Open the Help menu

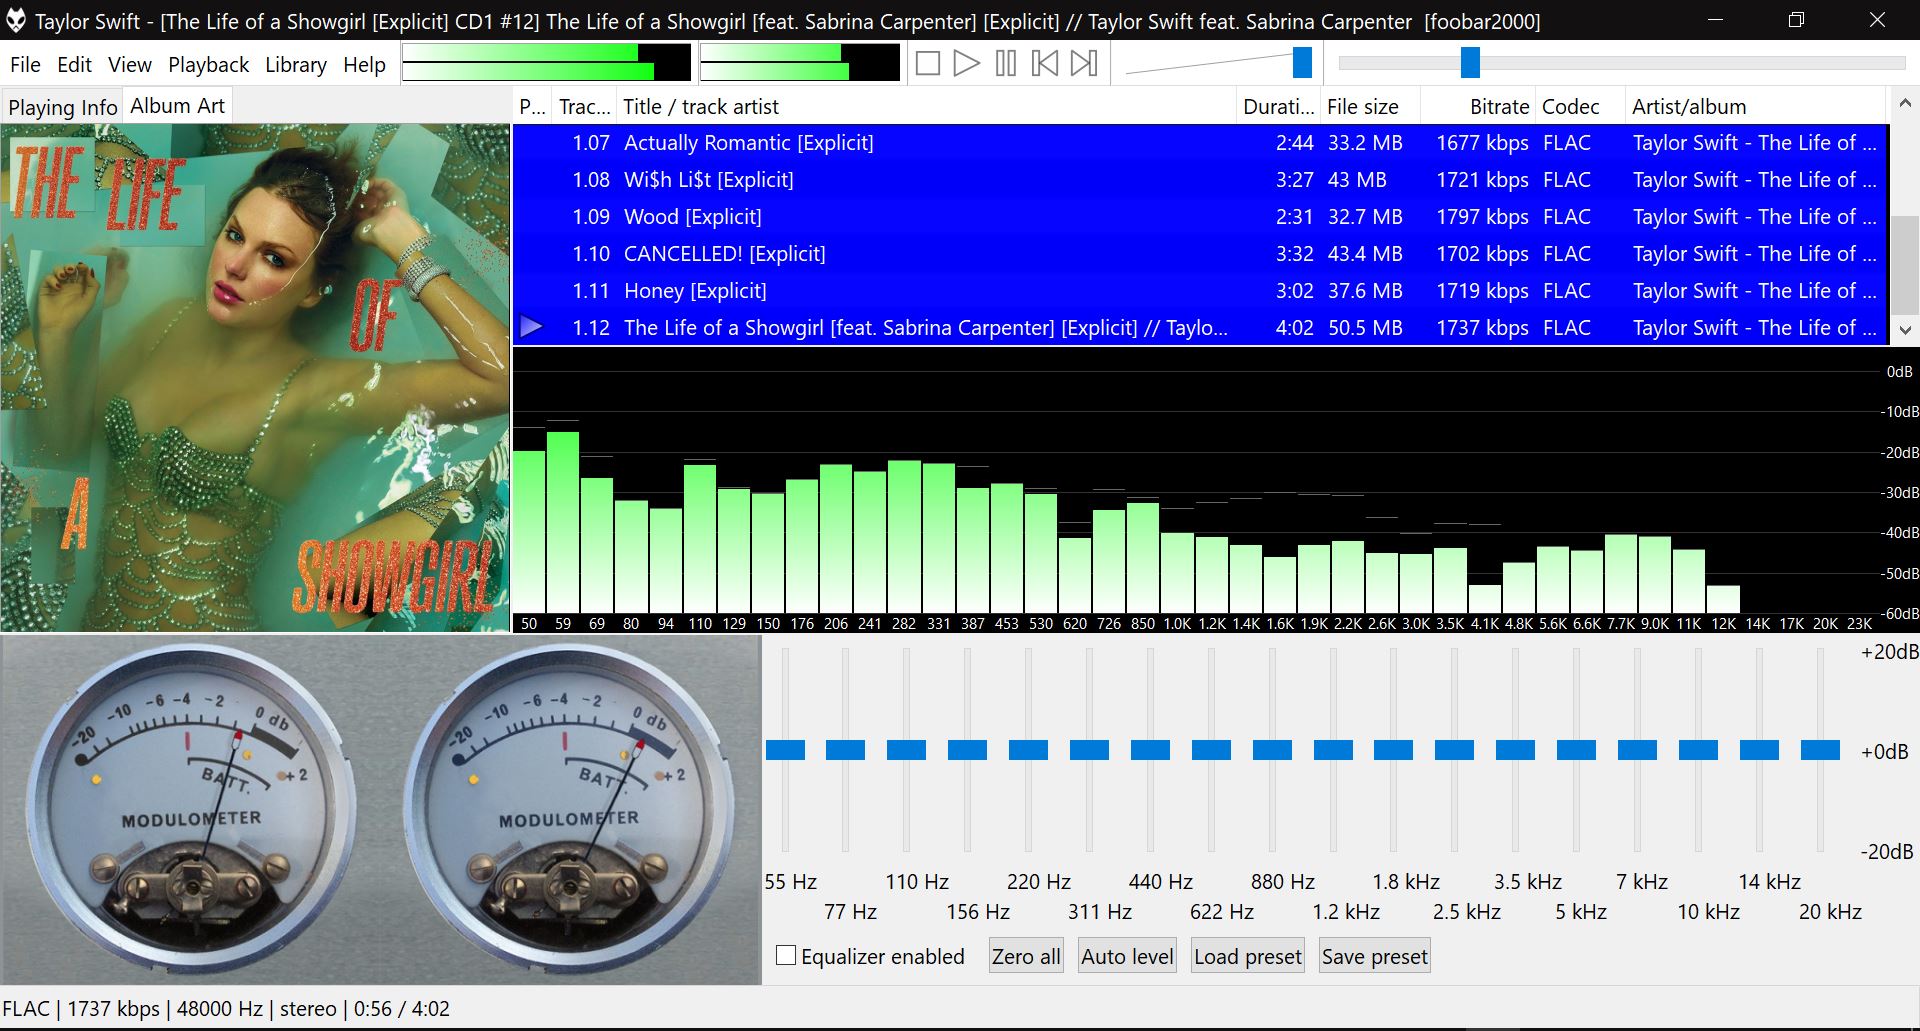point(364,65)
